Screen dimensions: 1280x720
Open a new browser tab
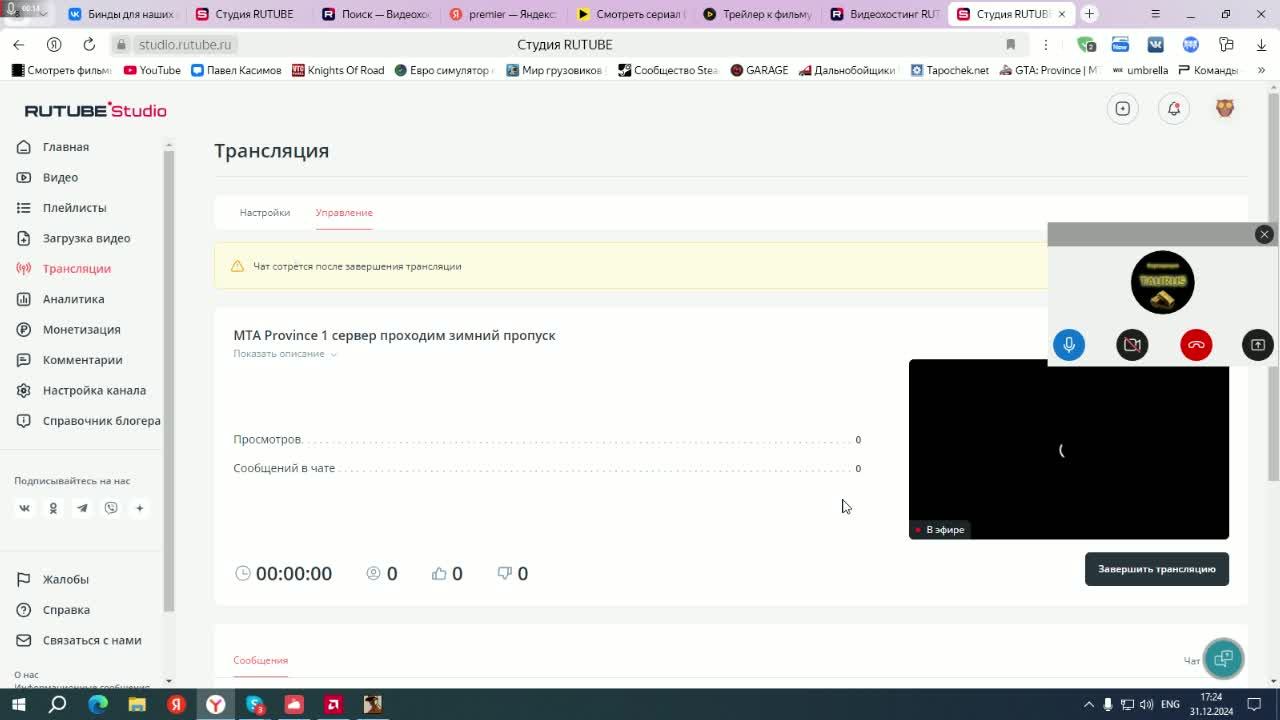[1089, 14]
